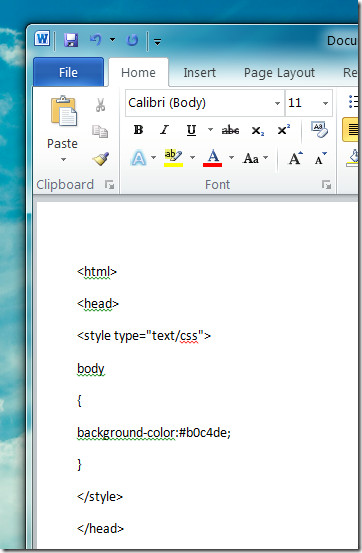Click the Grow Font icon

[x=295, y=158]
